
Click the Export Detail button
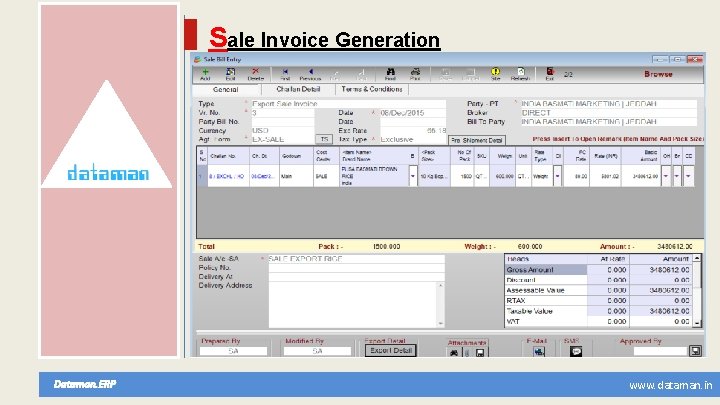point(391,350)
